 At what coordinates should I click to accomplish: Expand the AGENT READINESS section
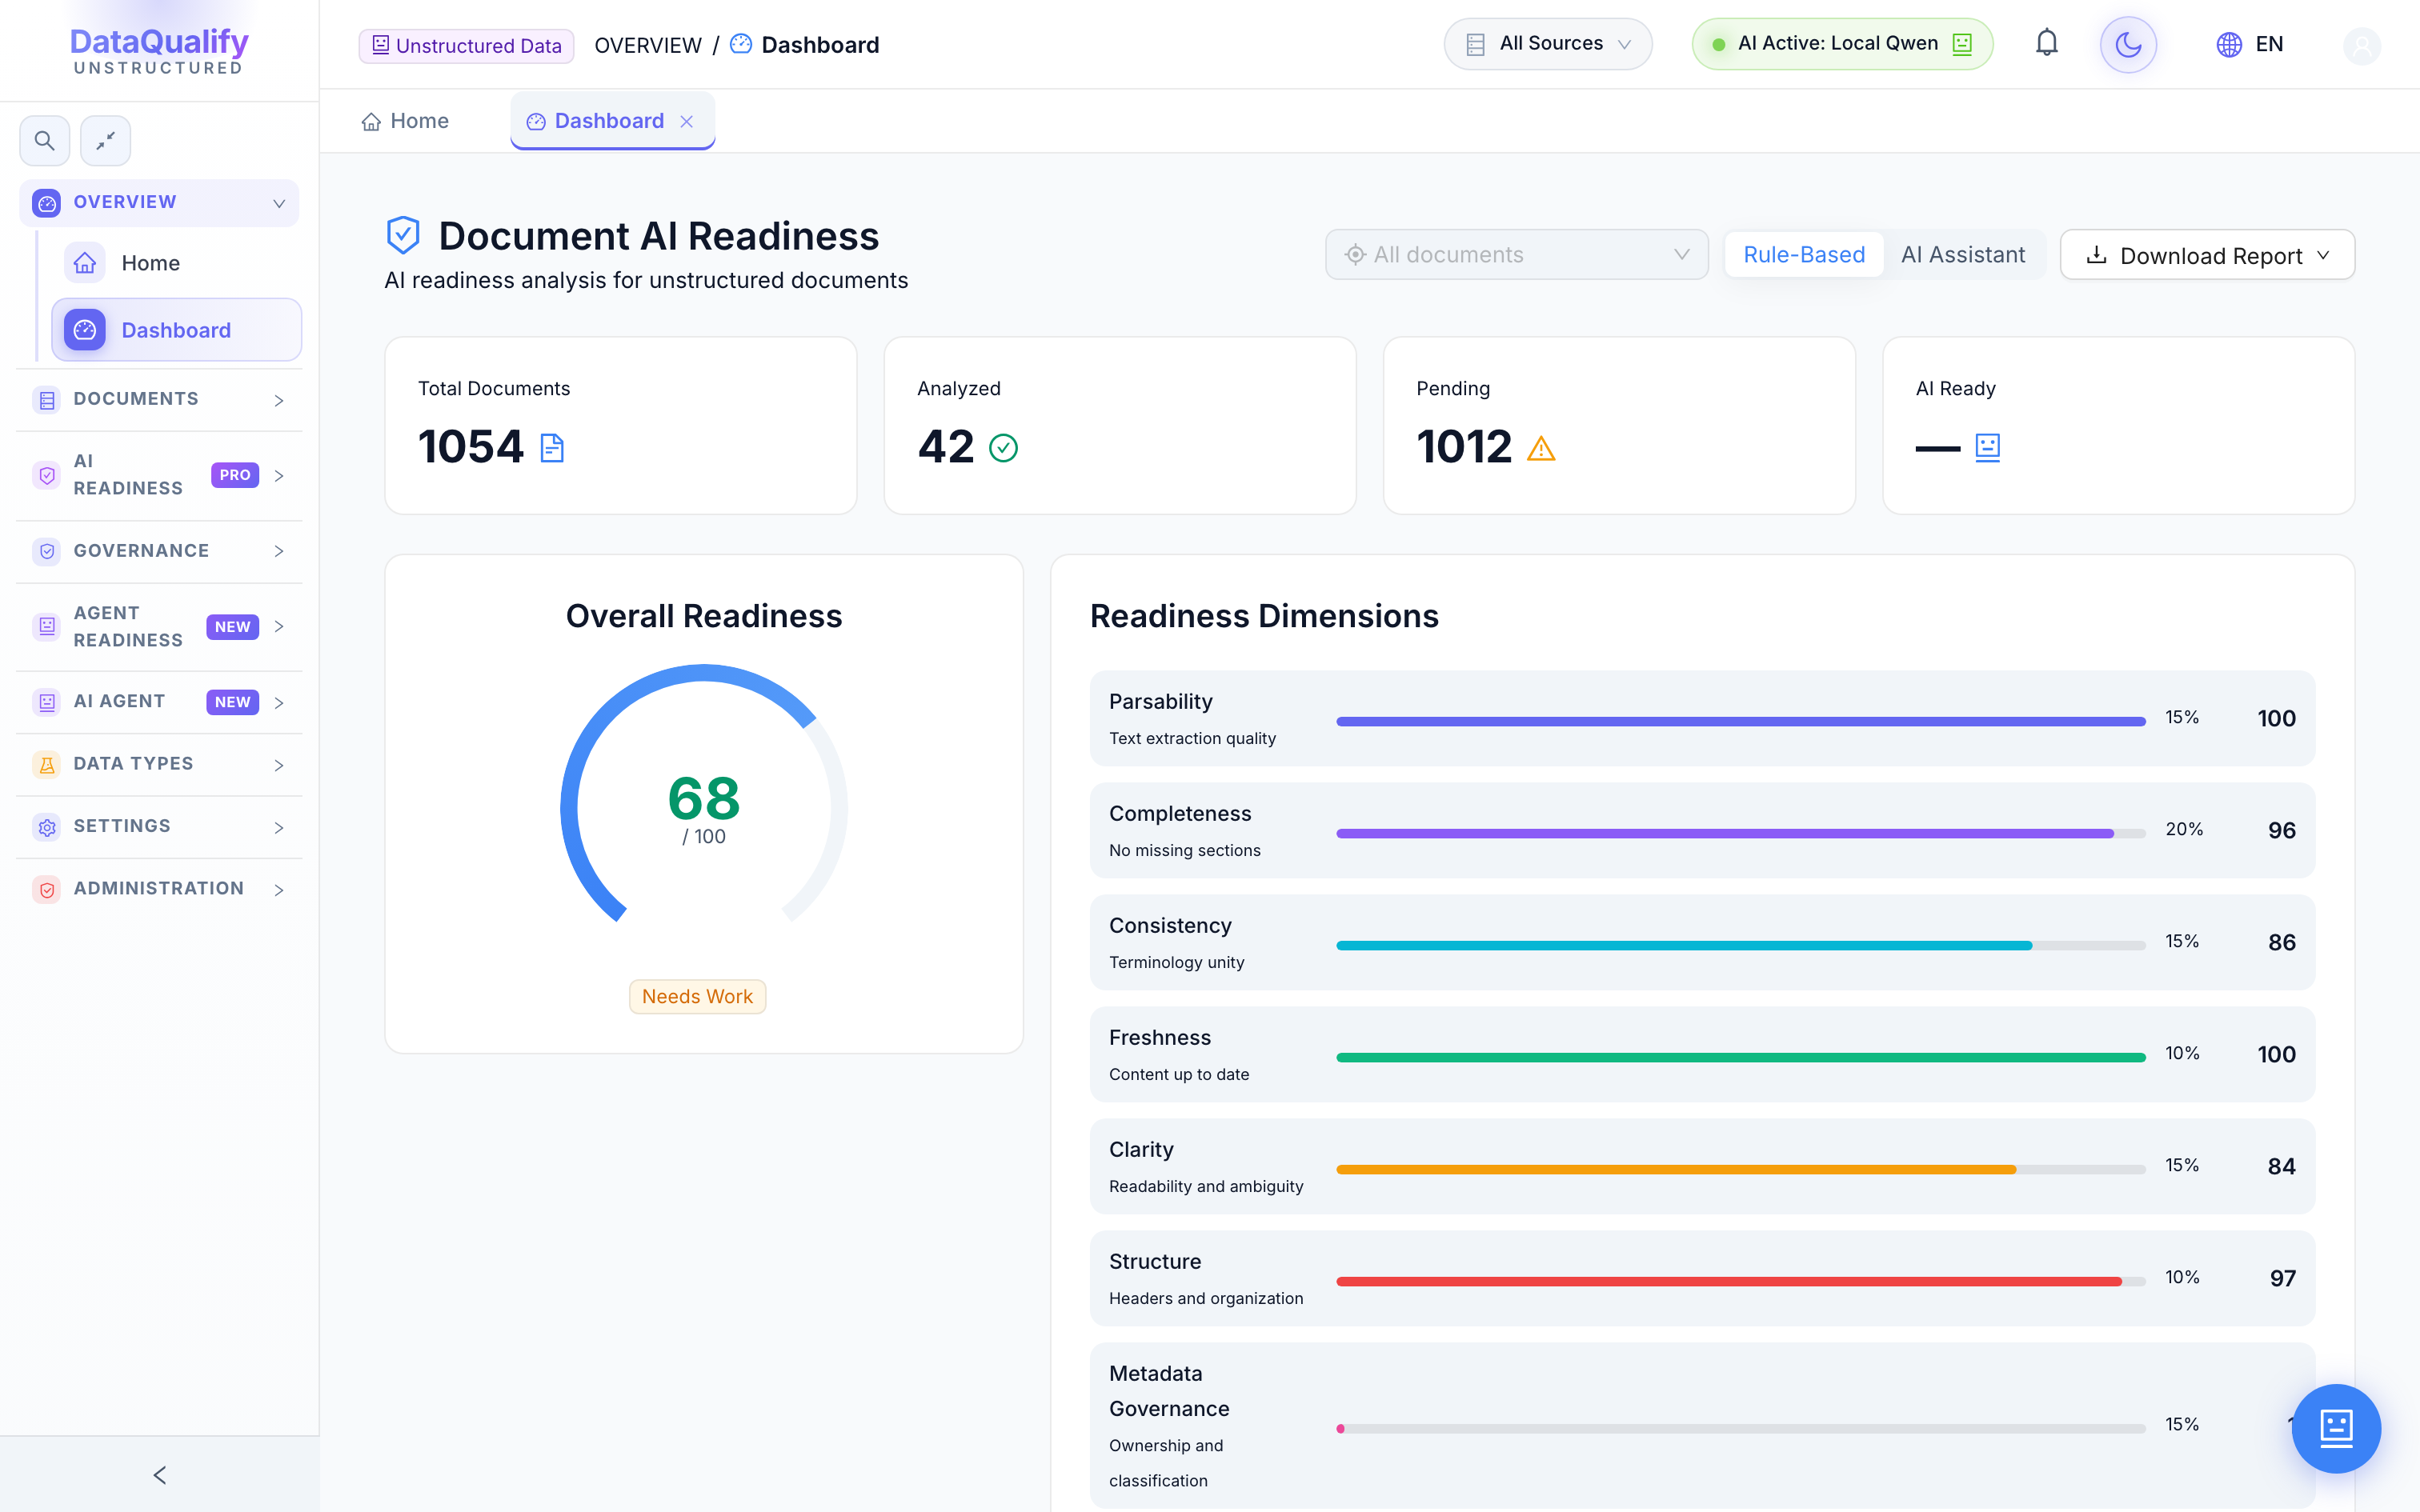(x=159, y=627)
